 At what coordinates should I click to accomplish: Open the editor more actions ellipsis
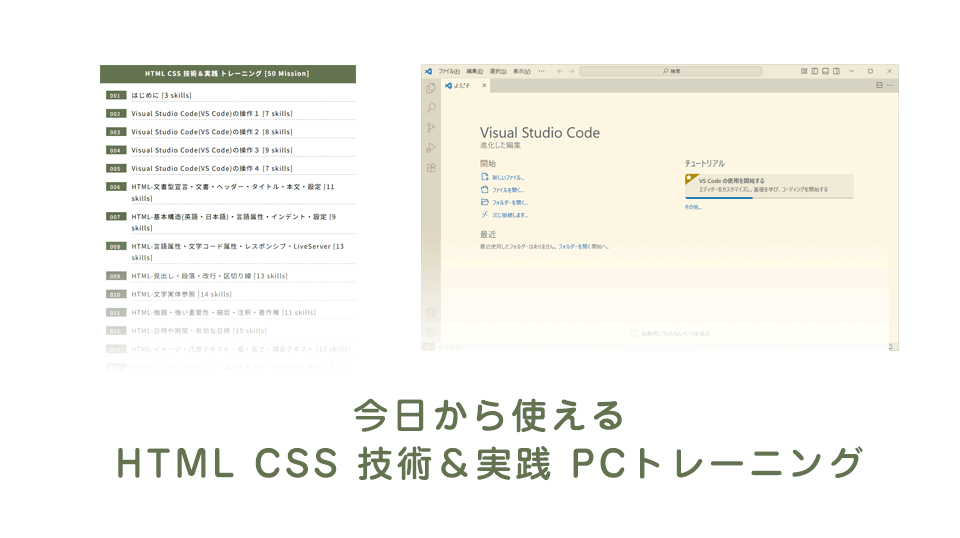pos(890,85)
